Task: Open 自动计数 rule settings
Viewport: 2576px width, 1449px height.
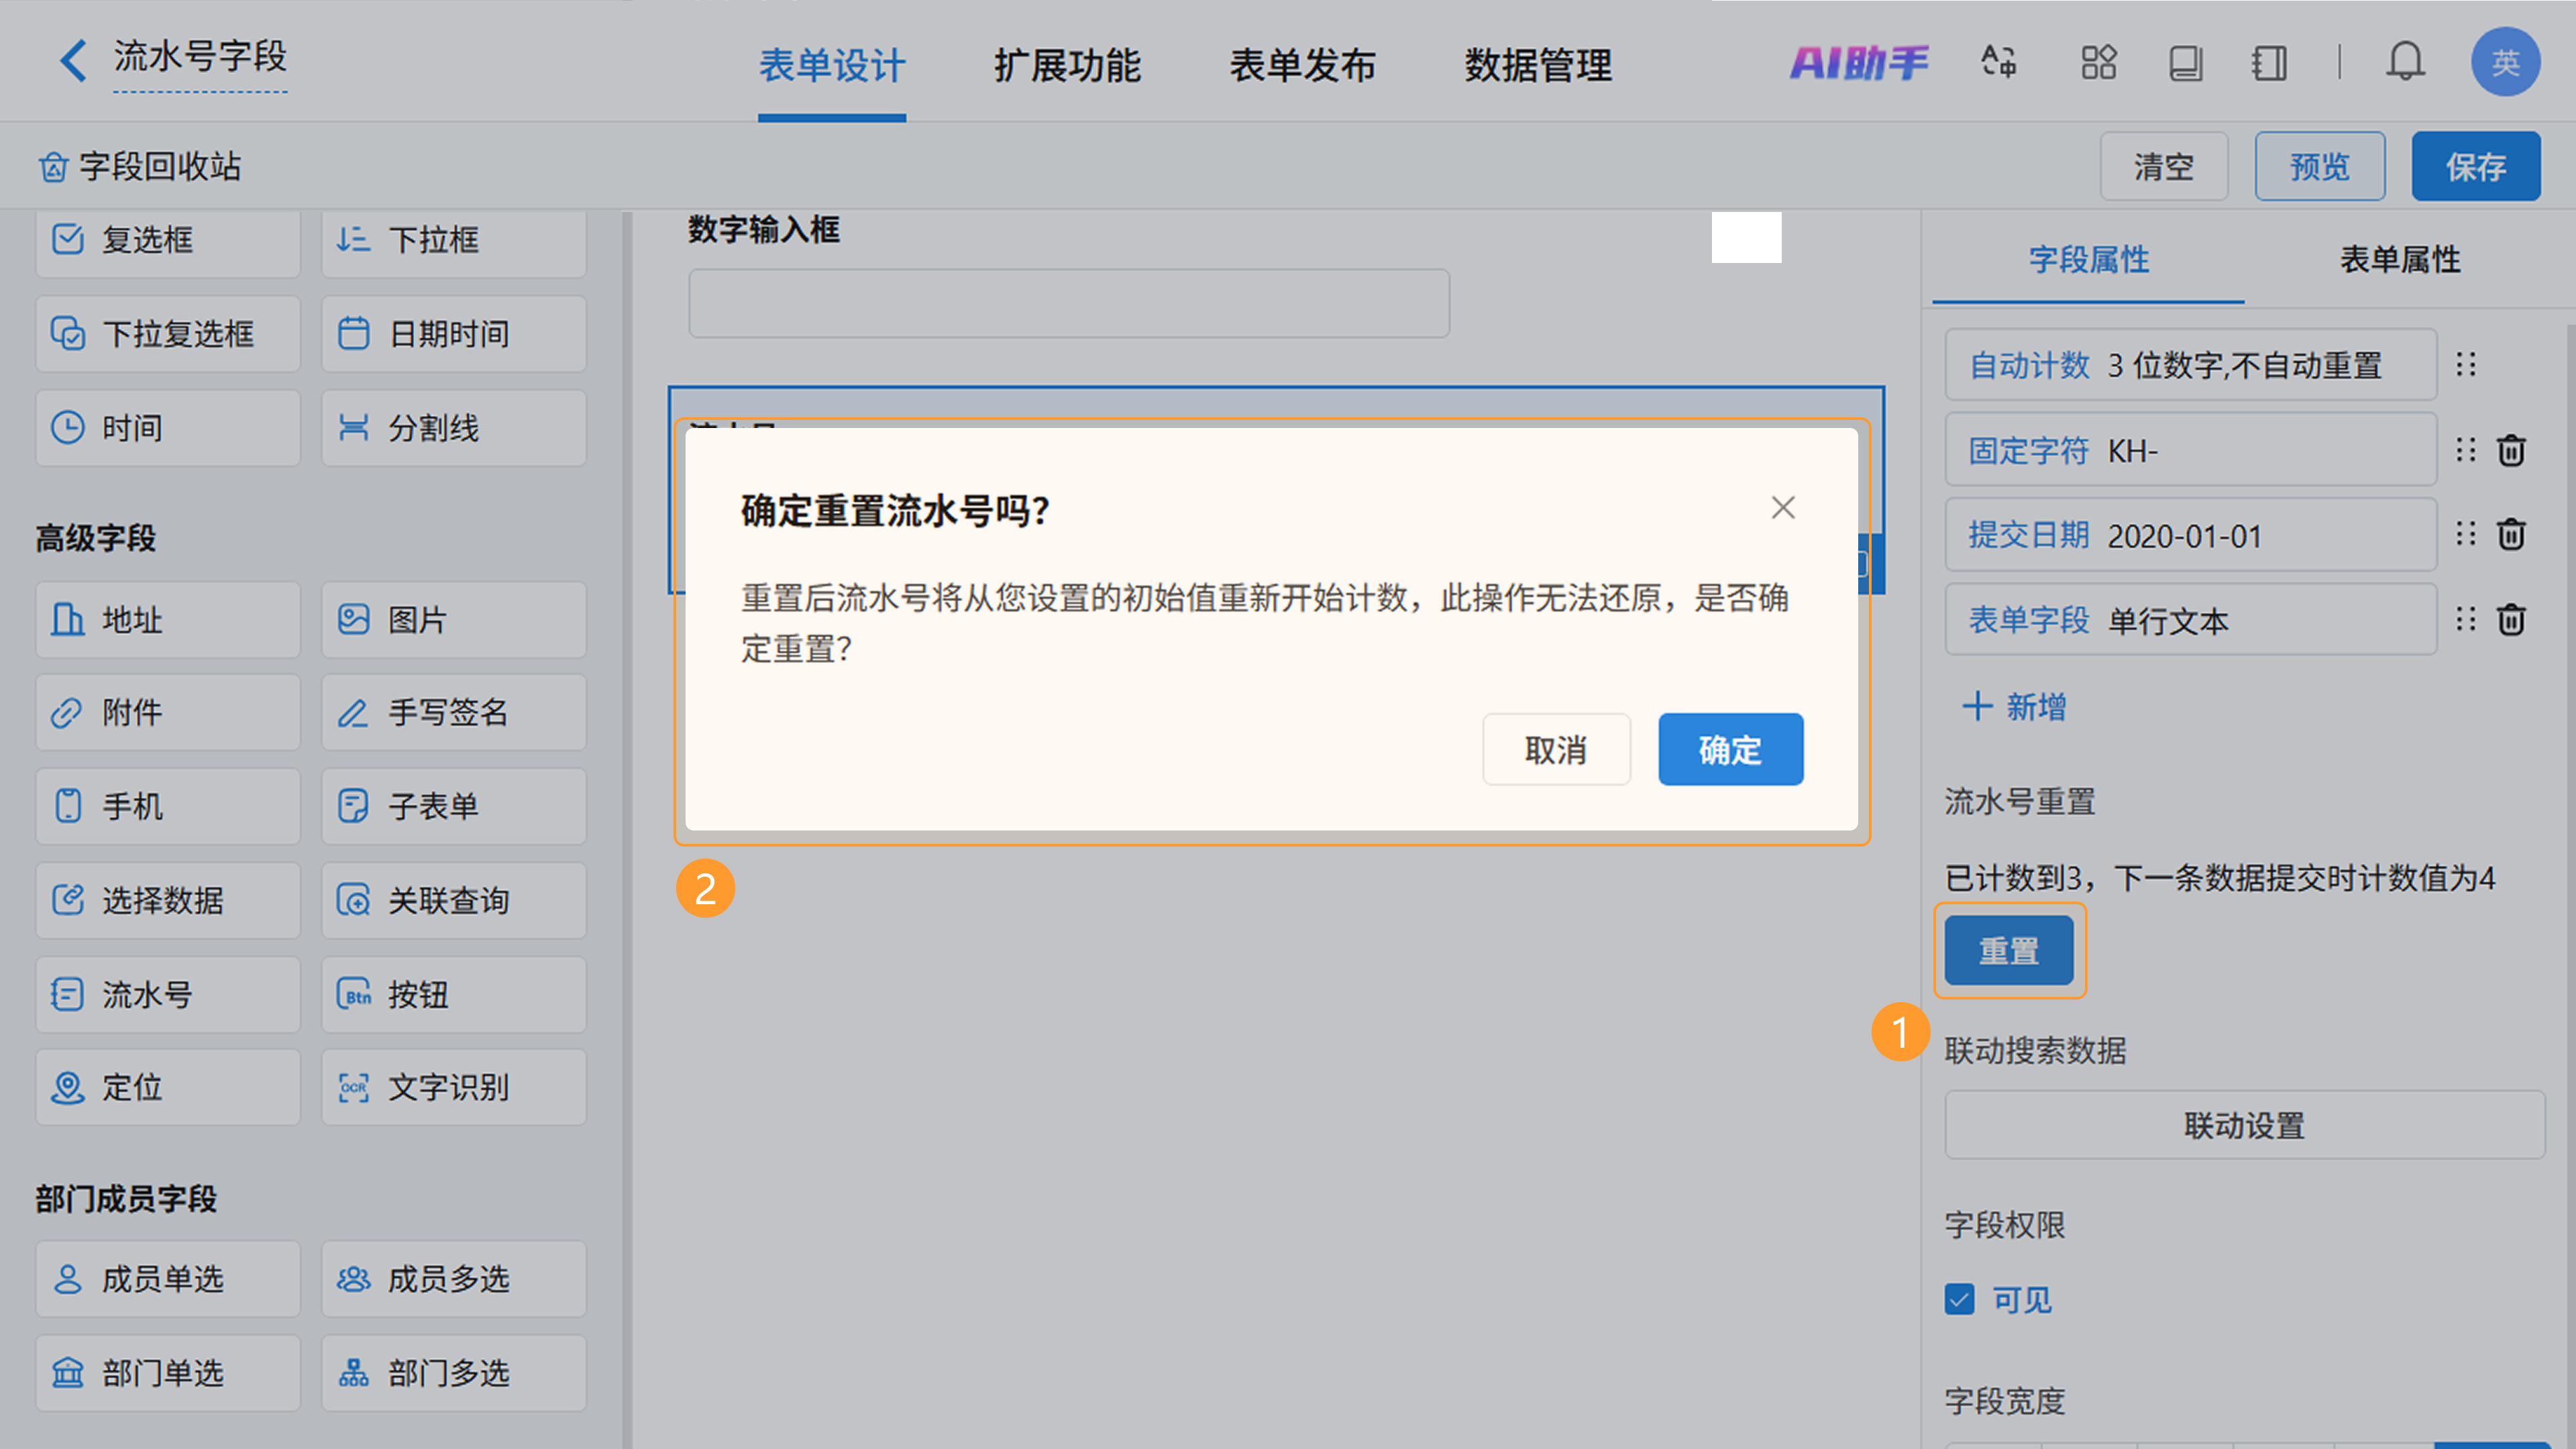Action: [2190, 365]
